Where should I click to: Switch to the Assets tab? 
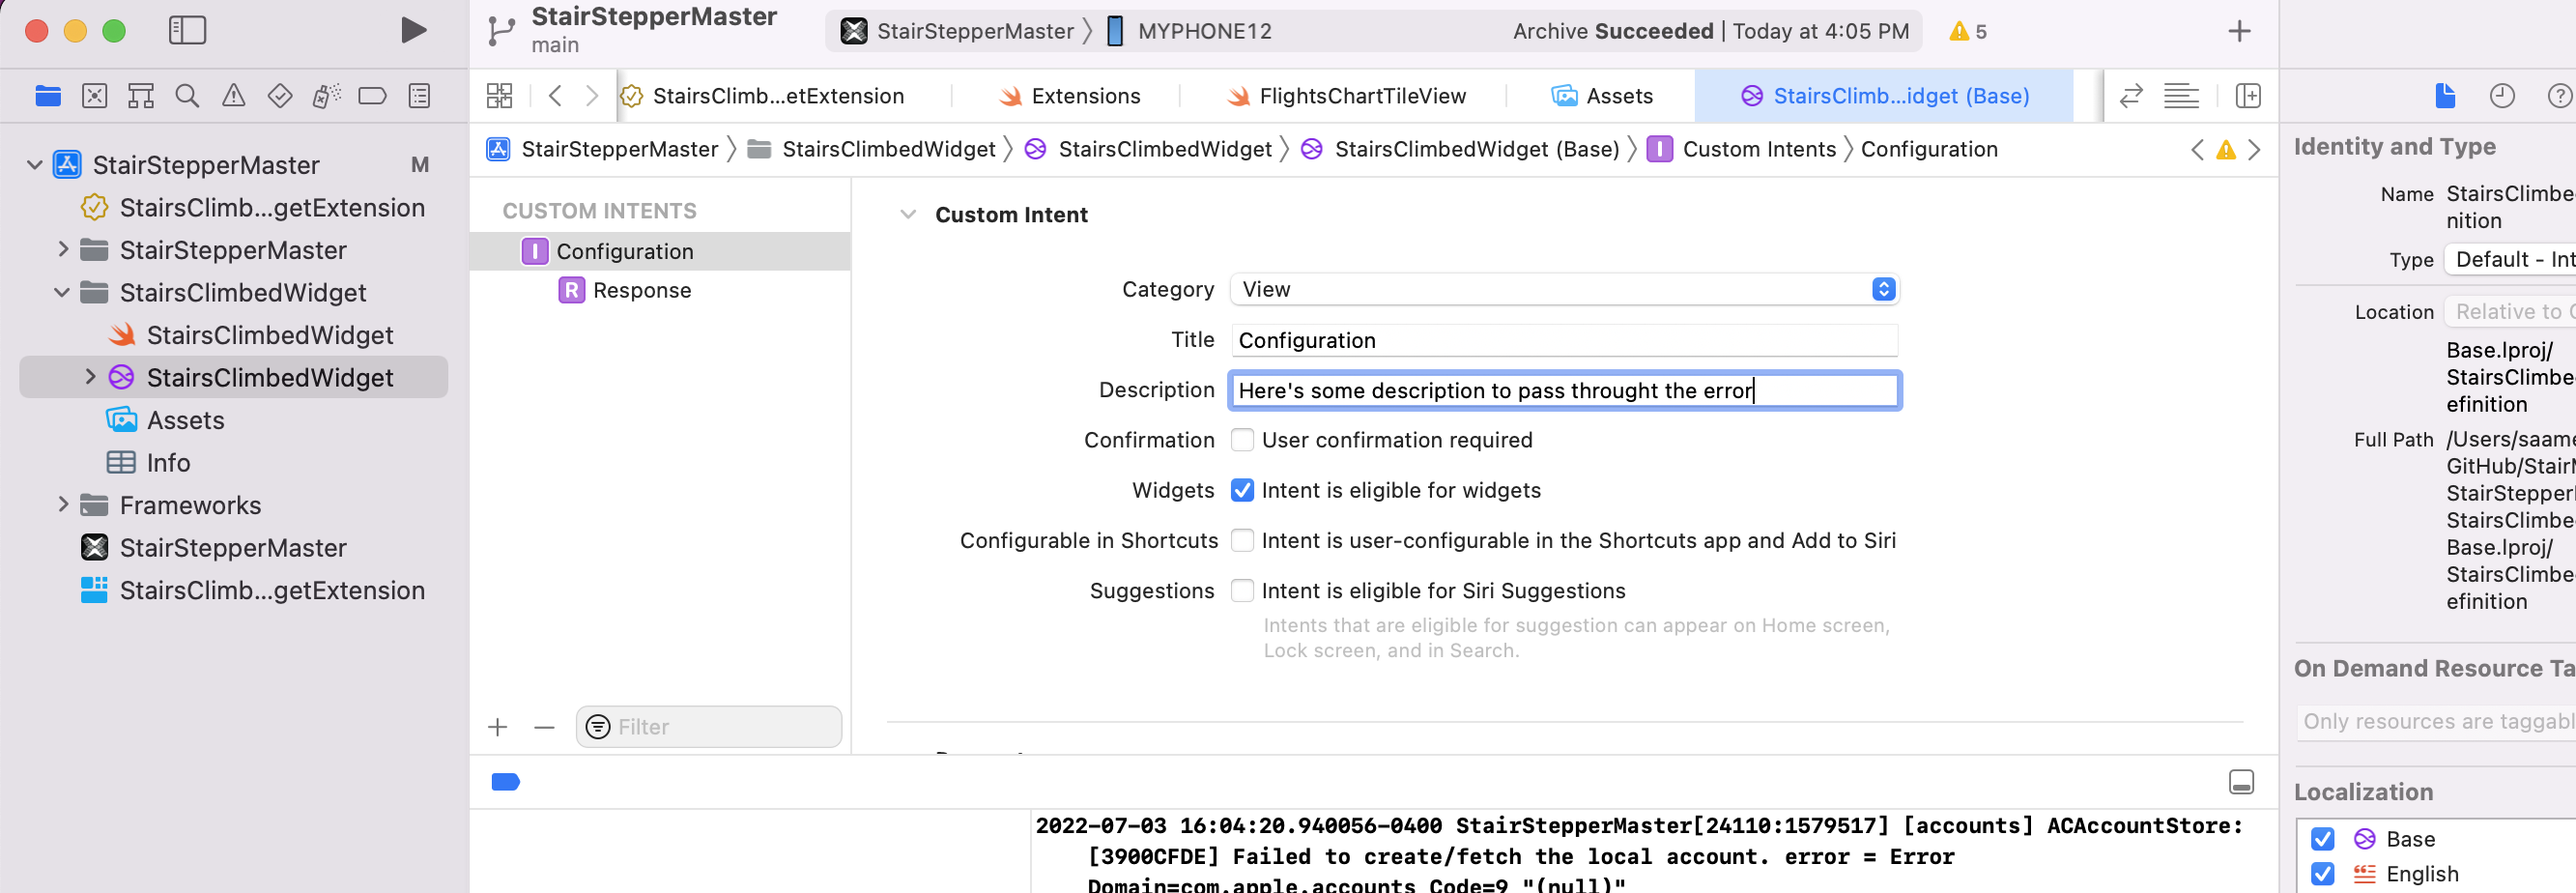tap(1601, 96)
